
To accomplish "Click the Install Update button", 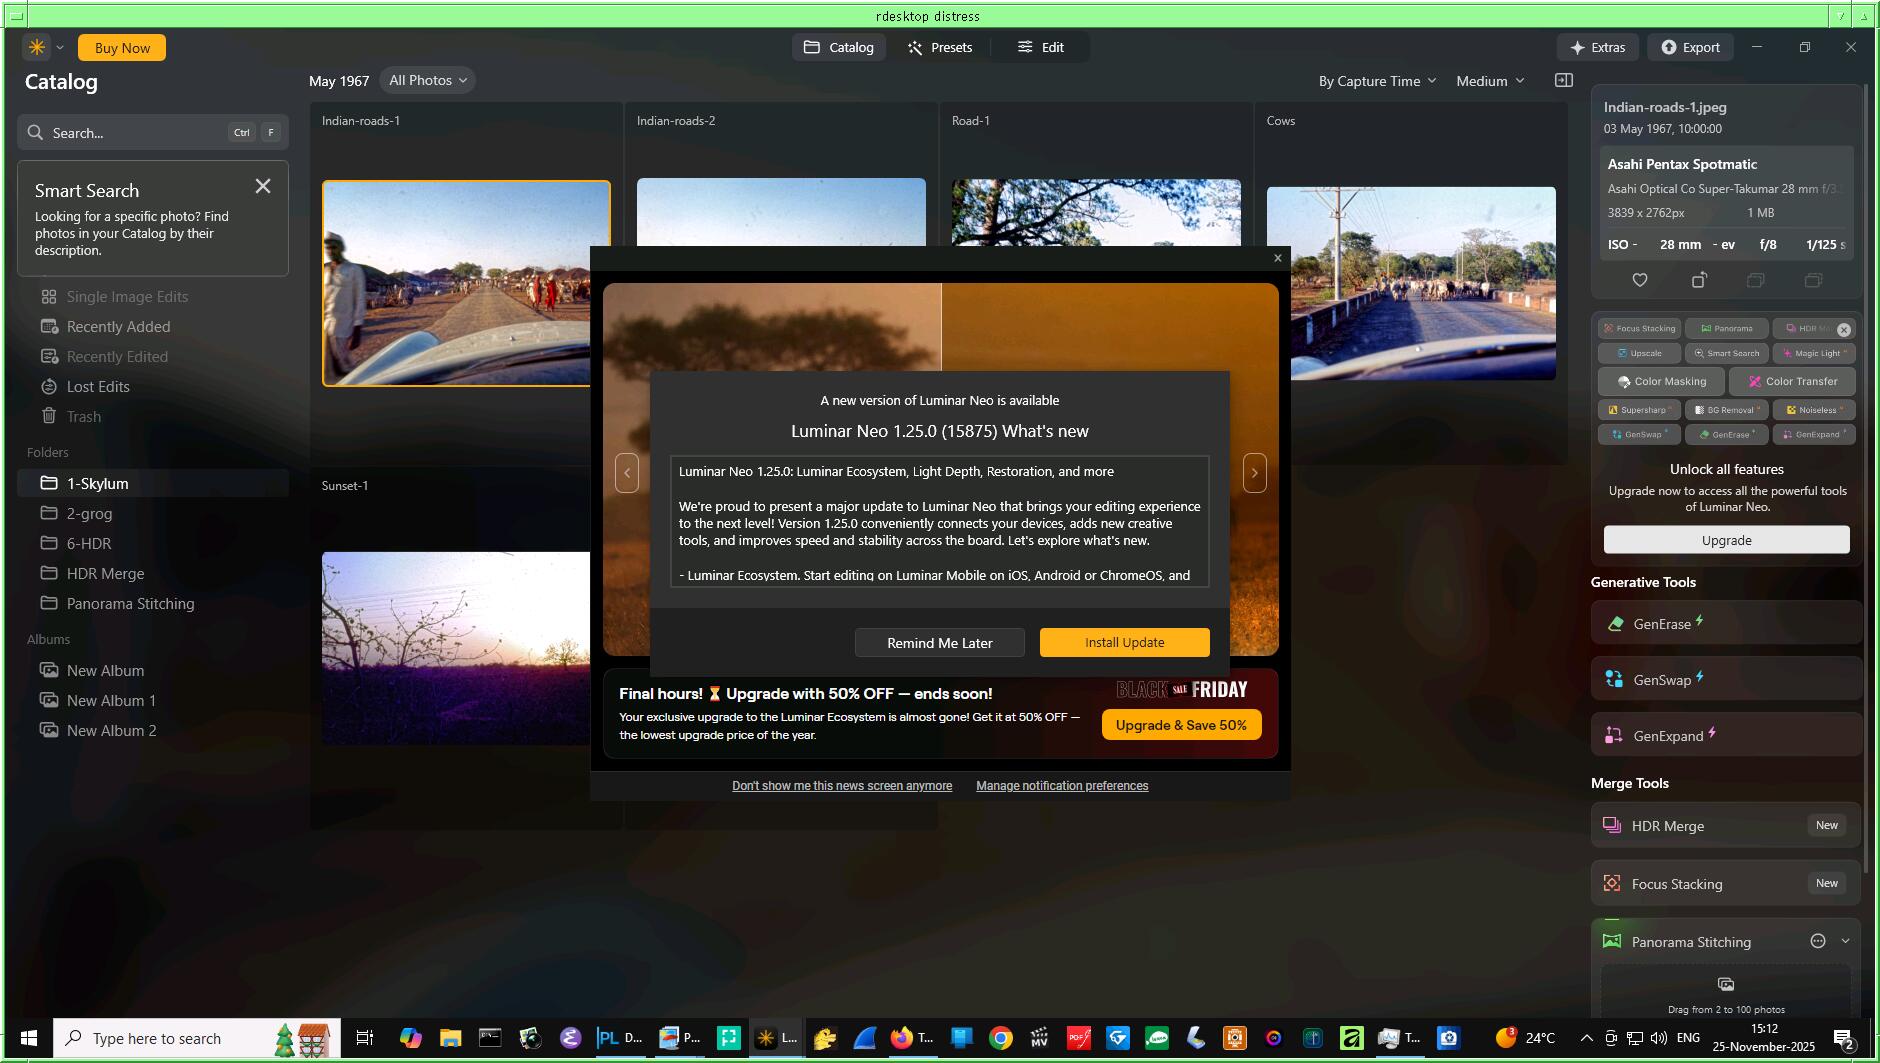I will (1124, 643).
